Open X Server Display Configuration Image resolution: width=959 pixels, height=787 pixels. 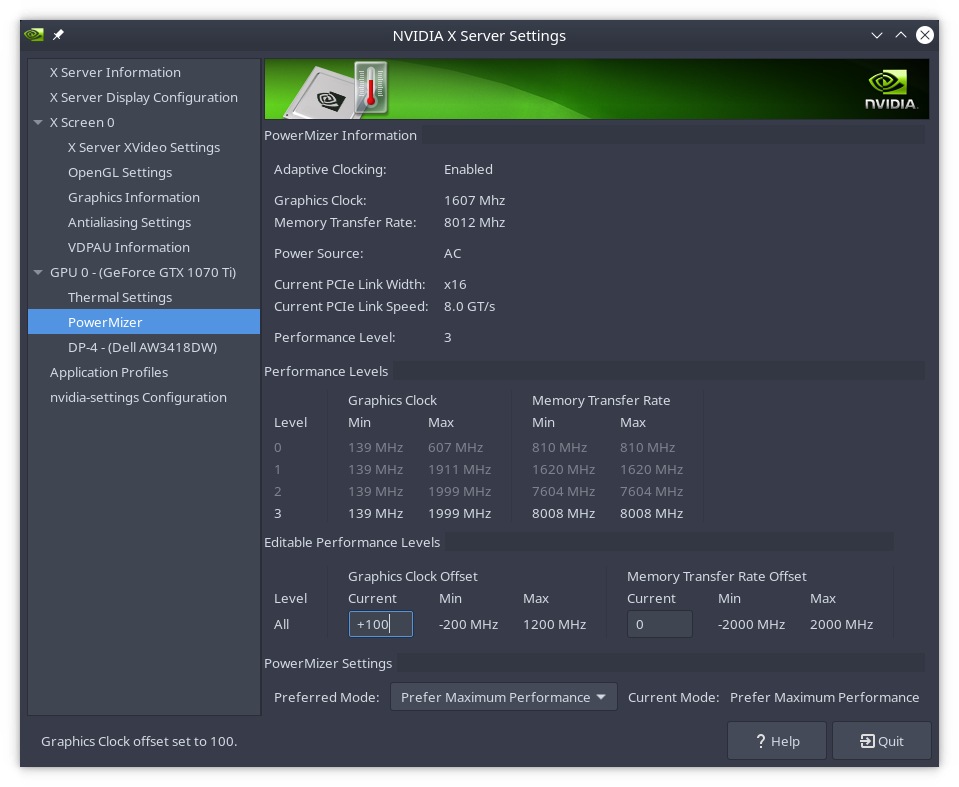coord(144,97)
